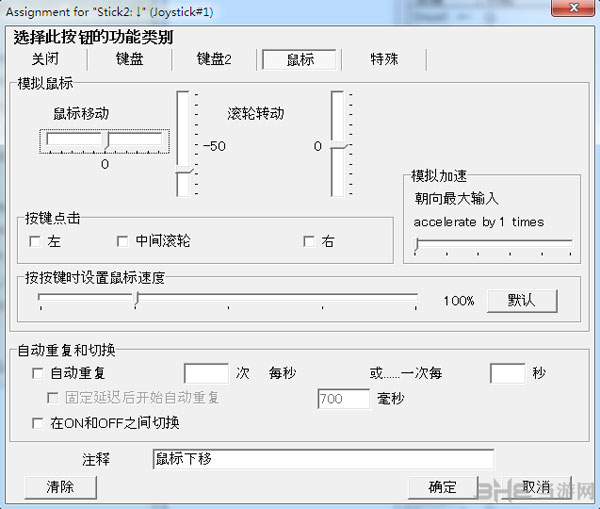Viewport: 600px width, 509px height.
Task: Go to the 特殊 tab
Action: coord(384,59)
